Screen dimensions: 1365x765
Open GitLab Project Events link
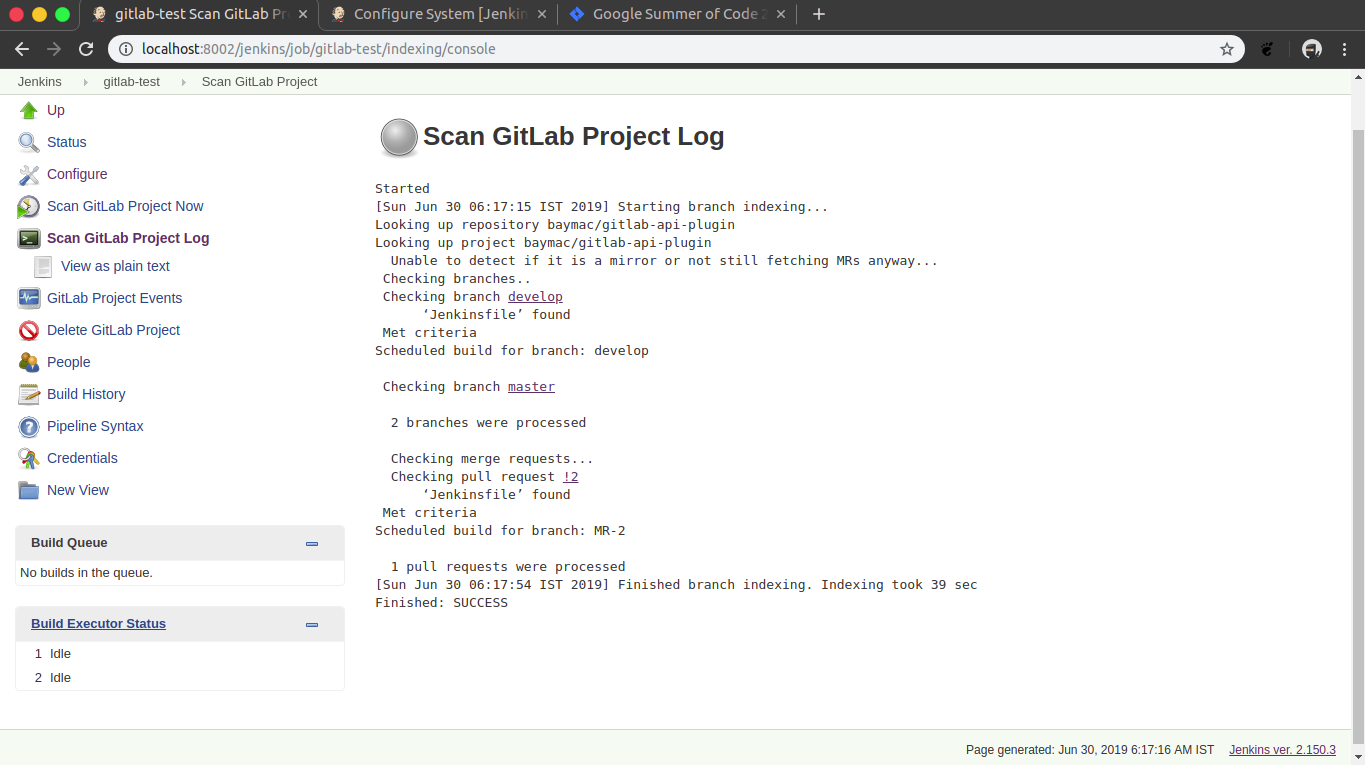pyautogui.click(x=114, y=298)
